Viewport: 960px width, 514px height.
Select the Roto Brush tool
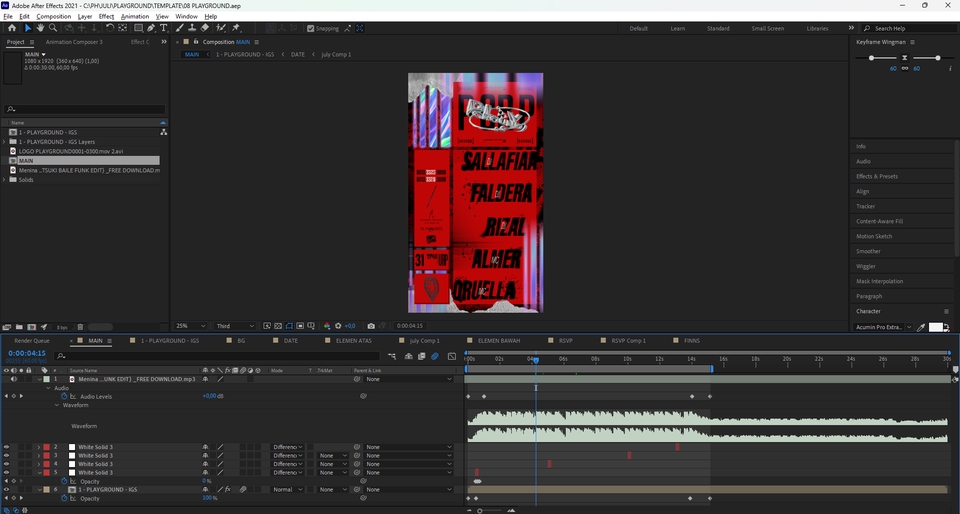(221, 28)
